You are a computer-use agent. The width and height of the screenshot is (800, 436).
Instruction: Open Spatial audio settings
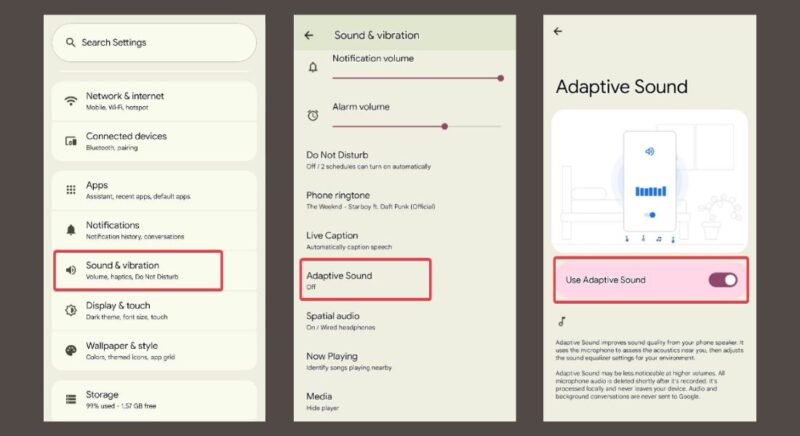404,321
